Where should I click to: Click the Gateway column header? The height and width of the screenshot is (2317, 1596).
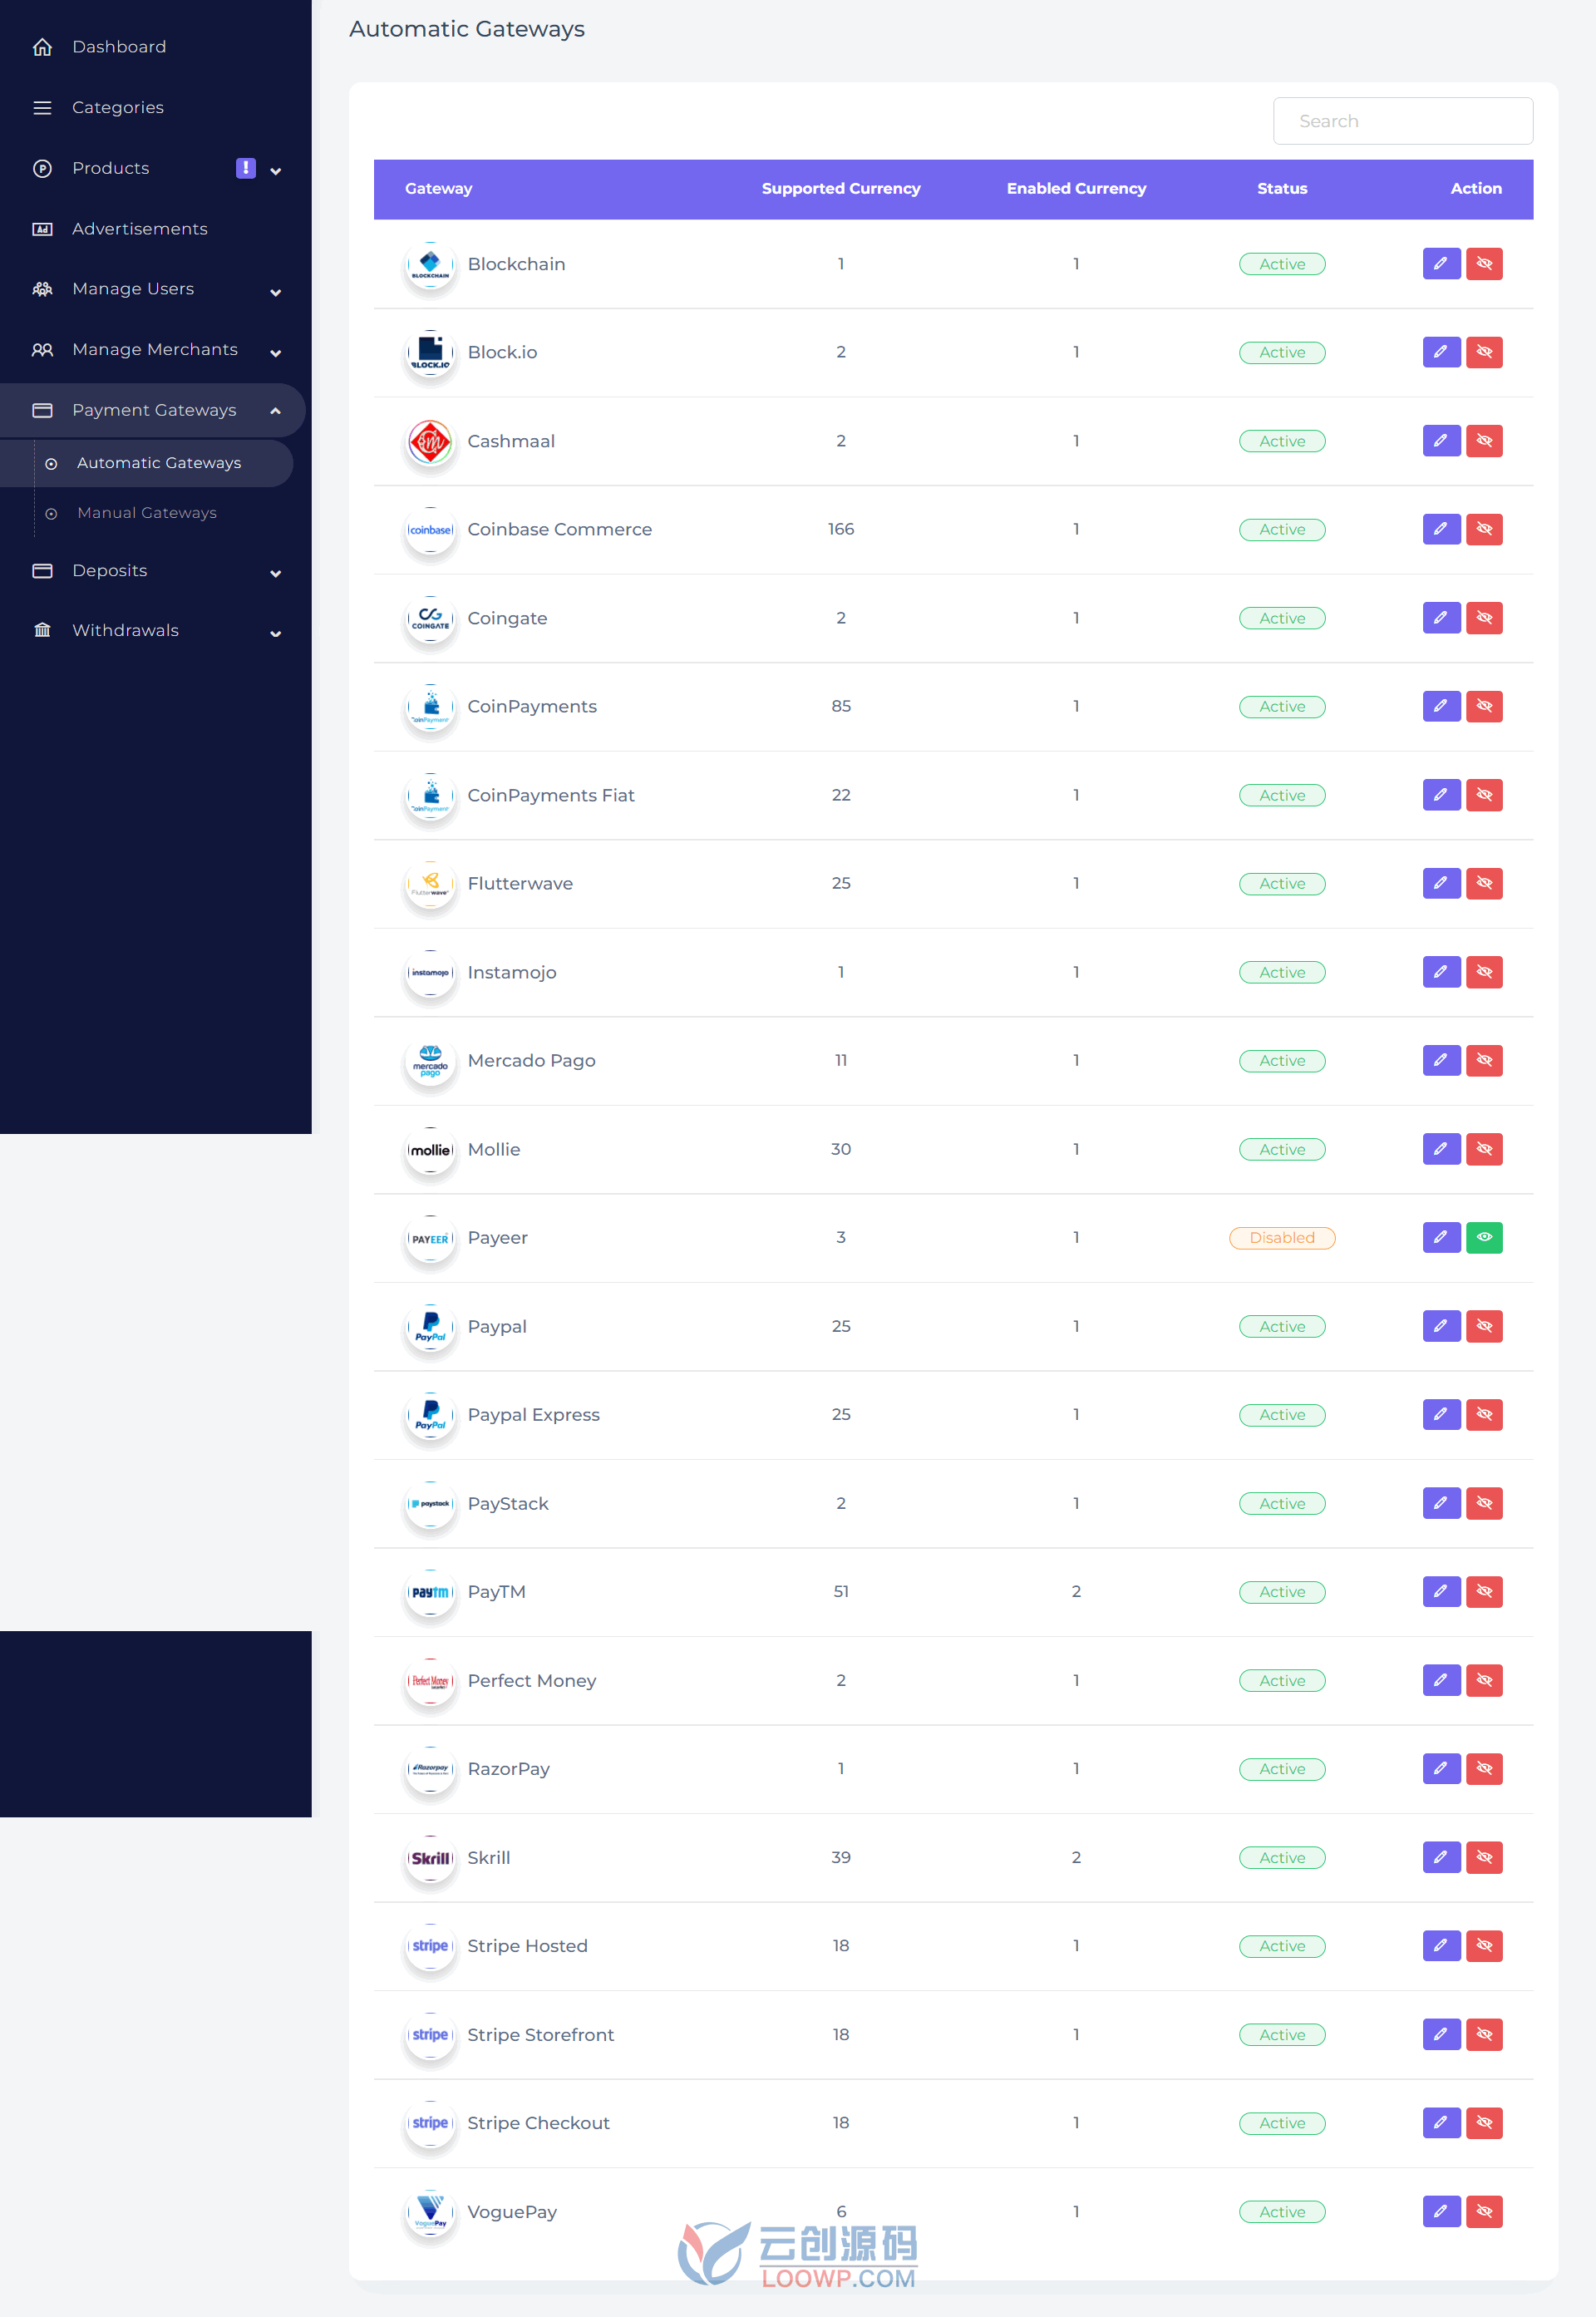tap(438, 188)
